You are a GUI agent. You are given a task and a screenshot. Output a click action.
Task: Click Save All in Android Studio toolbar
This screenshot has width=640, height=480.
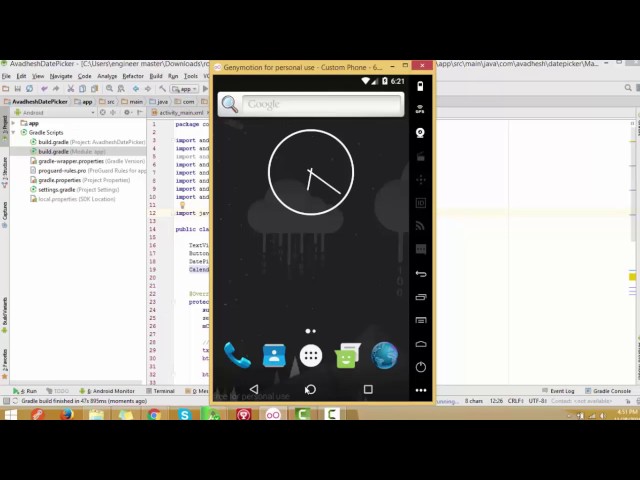coord(18,88)
